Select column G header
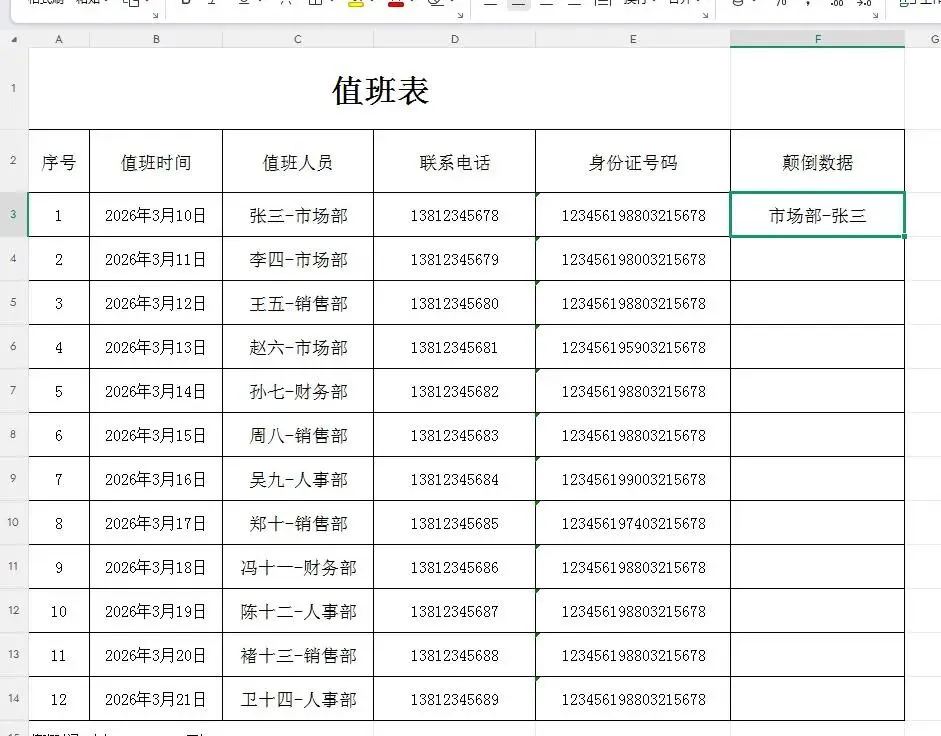 [924, 39]
